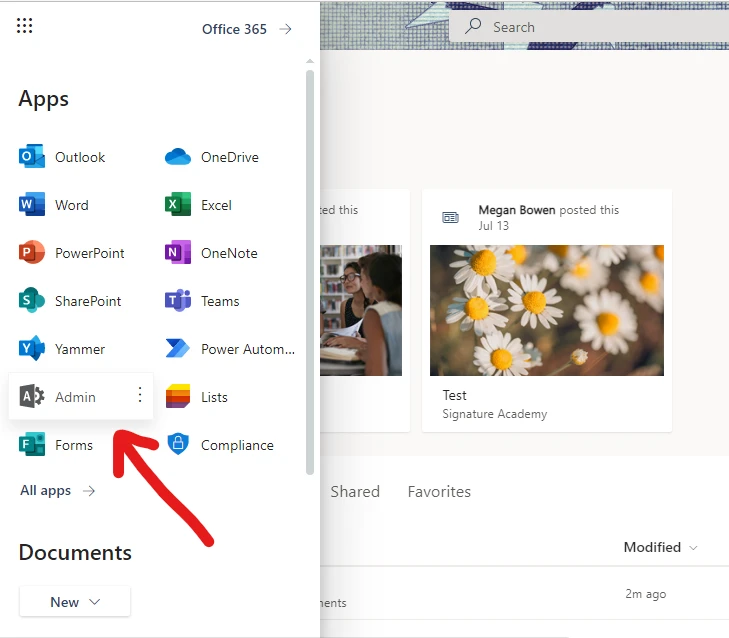Open Outlook app icon

coord(32,156)
